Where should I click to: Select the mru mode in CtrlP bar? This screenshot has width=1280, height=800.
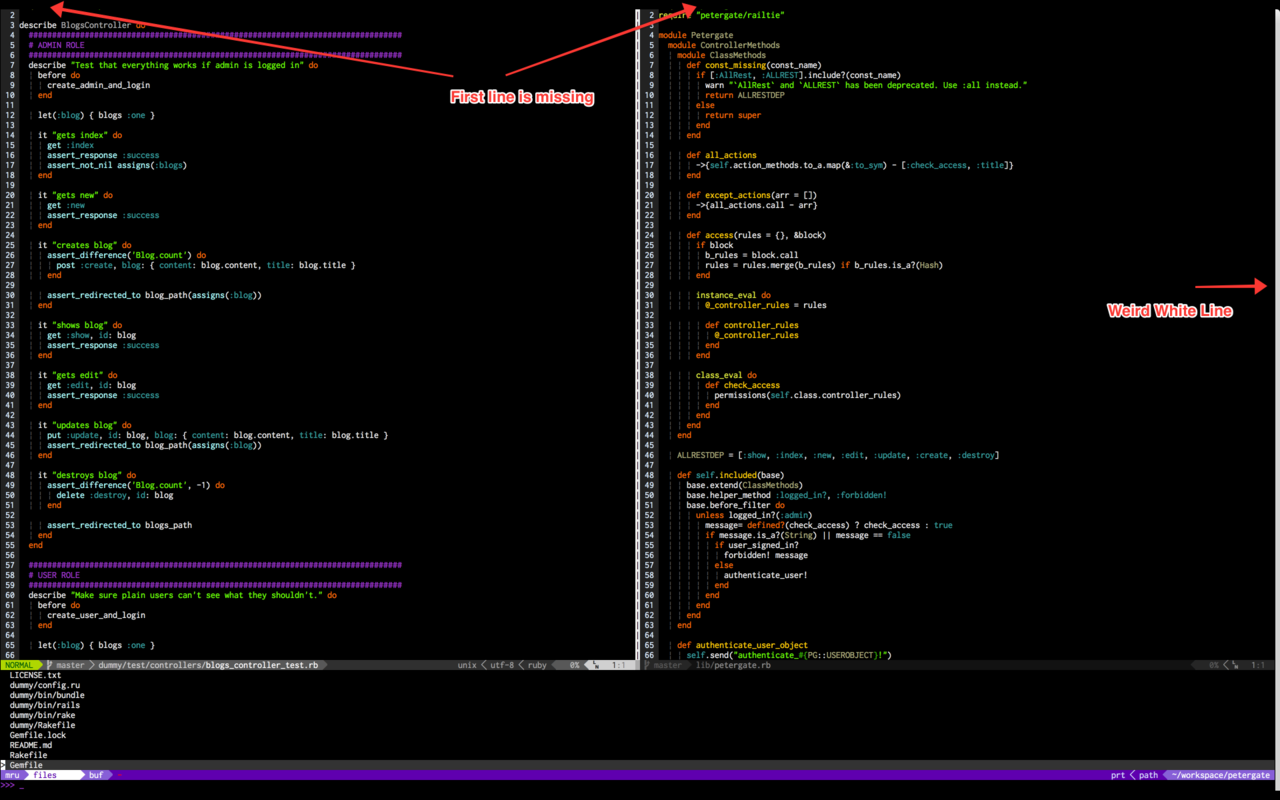(12, 775)
